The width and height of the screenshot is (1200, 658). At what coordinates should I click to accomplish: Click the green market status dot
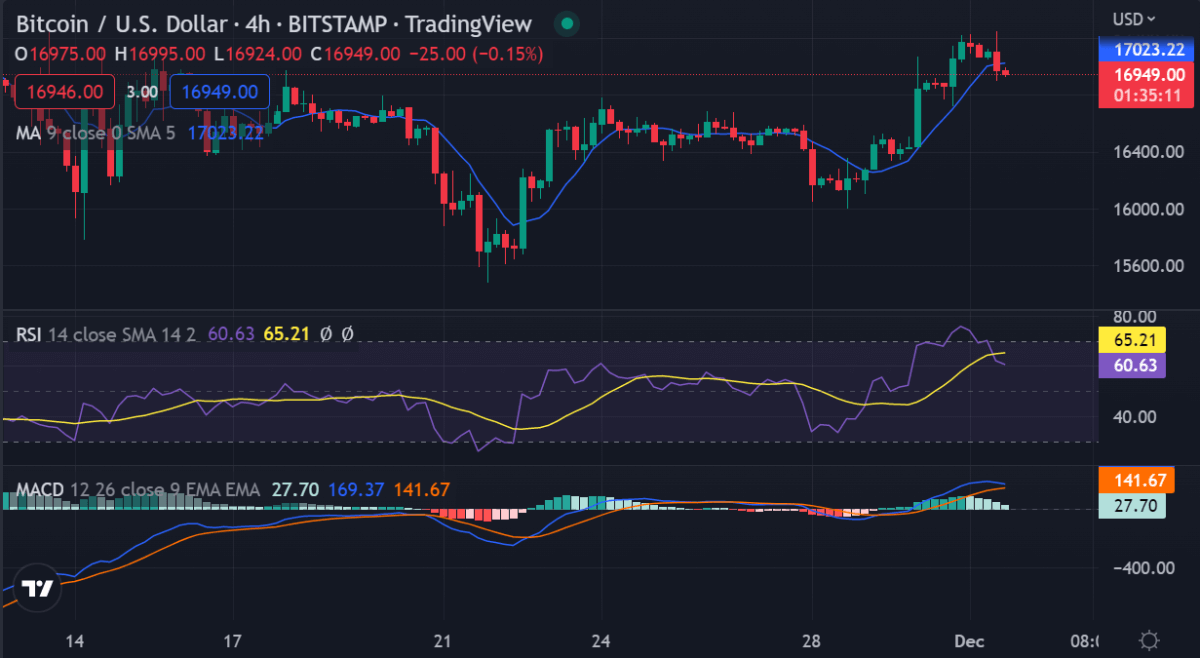point(567,24)
